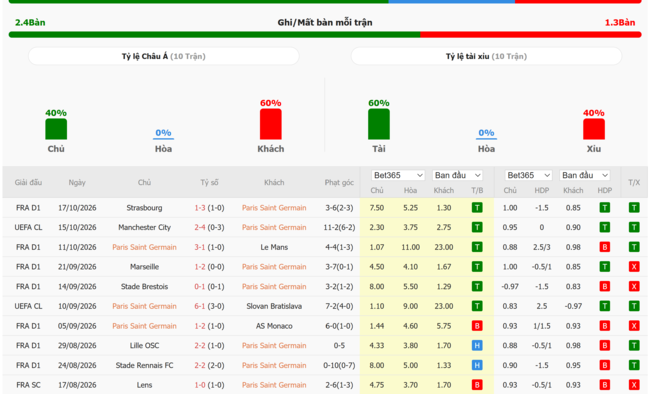Click the 0-10(0-7) corner stat
The height and width of the screenshot is (394, 650).
[x=339, y=365]
